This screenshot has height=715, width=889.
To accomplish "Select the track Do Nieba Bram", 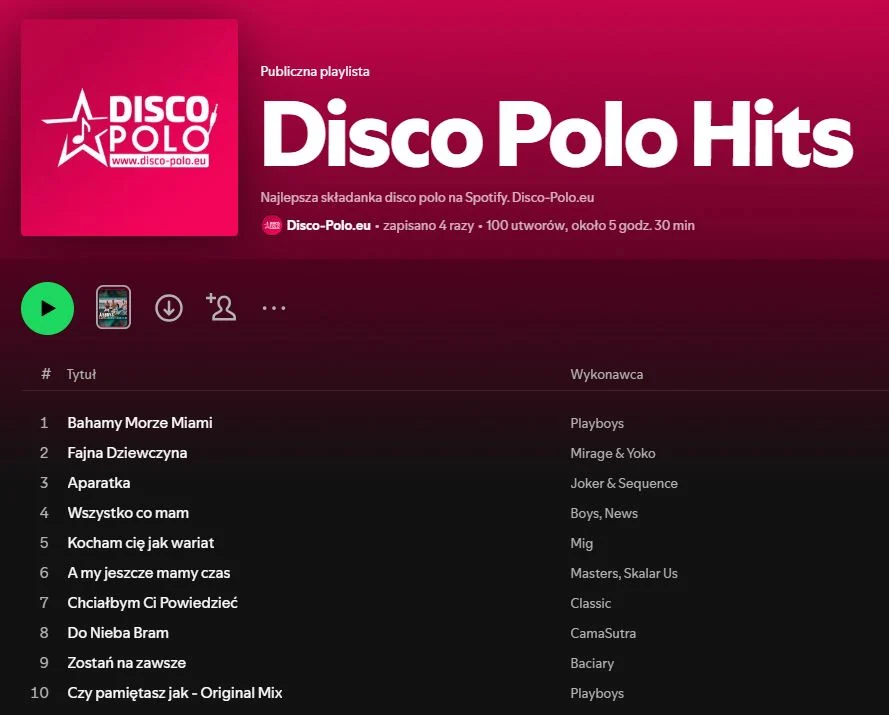I will click(118, 633).
